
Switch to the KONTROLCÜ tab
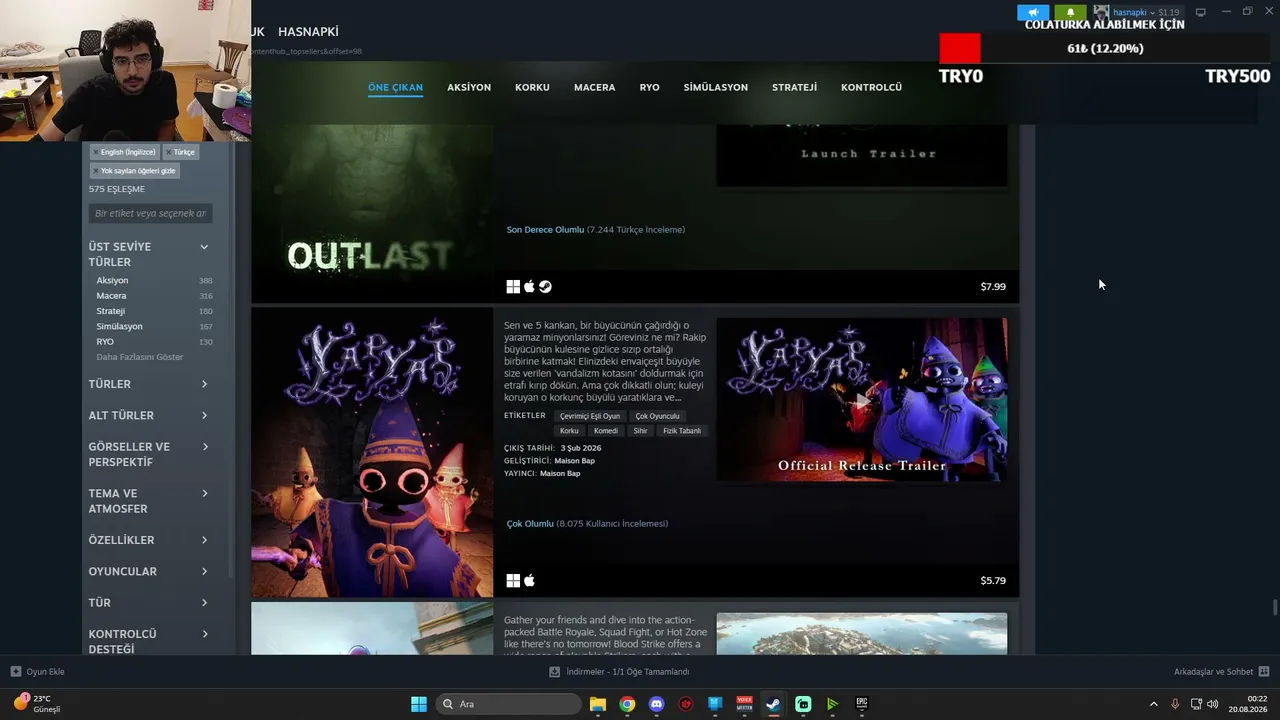pyautogui.click(x=871, y=87)
